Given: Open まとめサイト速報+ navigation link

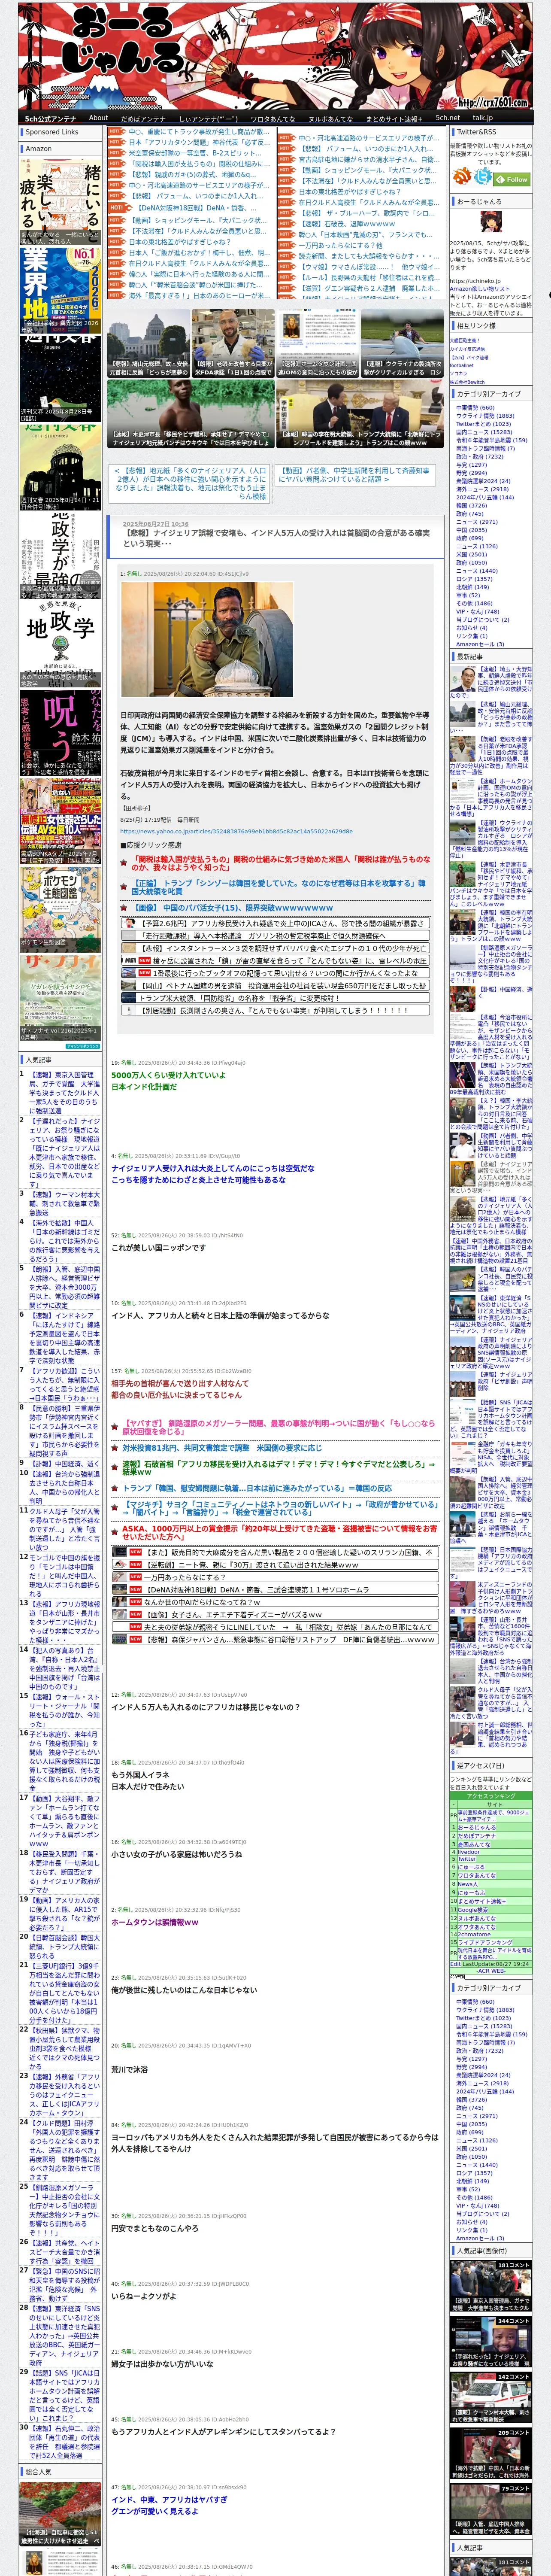Looking at the screenshot, I should click(394, 119).
